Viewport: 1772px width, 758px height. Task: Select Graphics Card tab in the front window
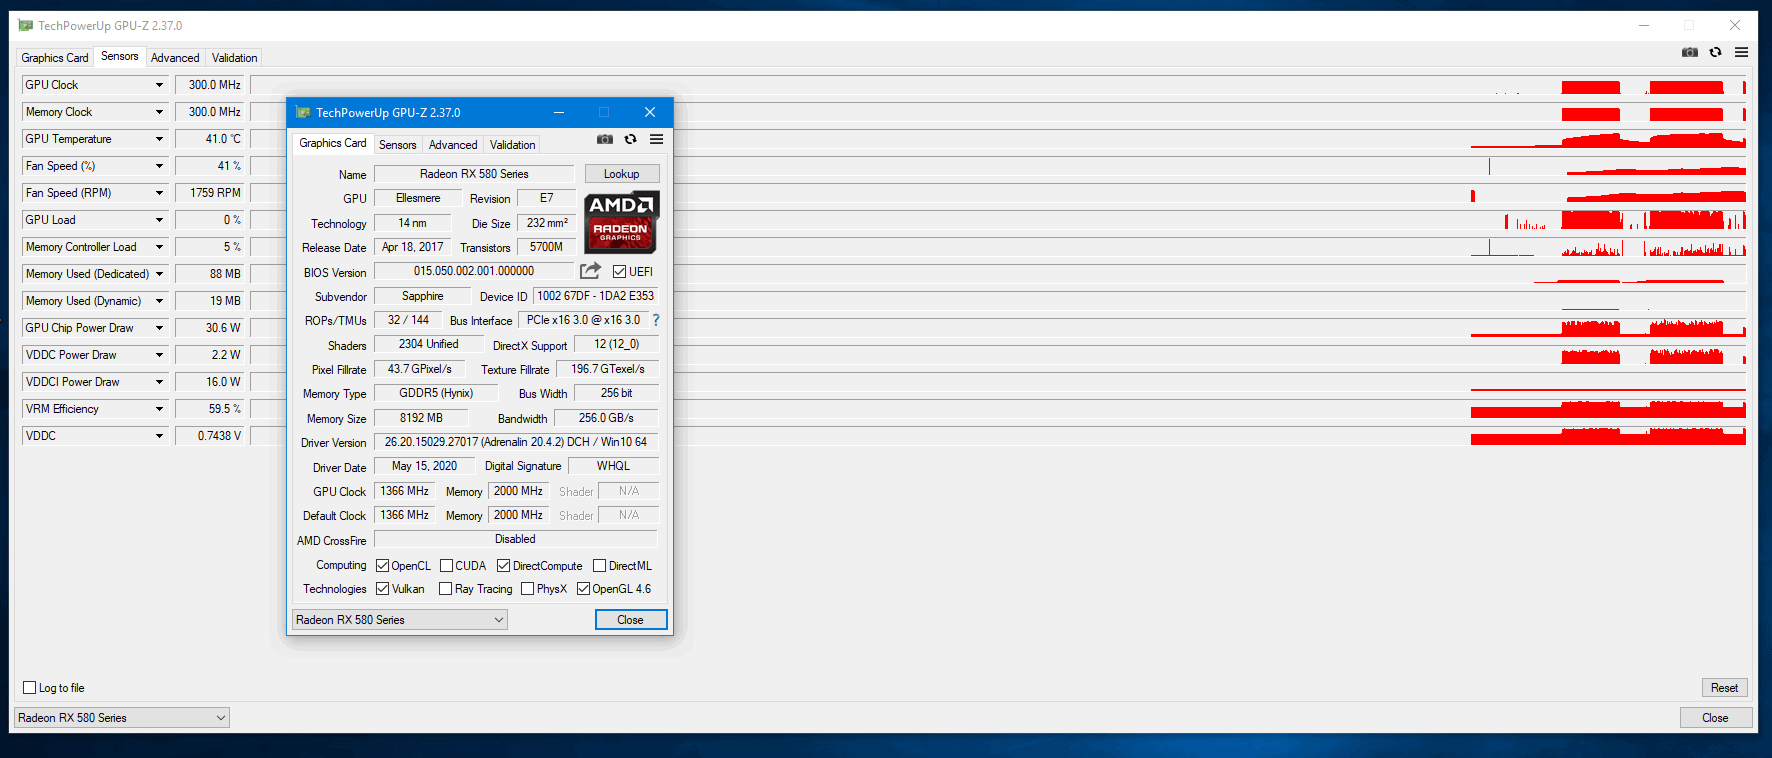click(x=333, y=143)
